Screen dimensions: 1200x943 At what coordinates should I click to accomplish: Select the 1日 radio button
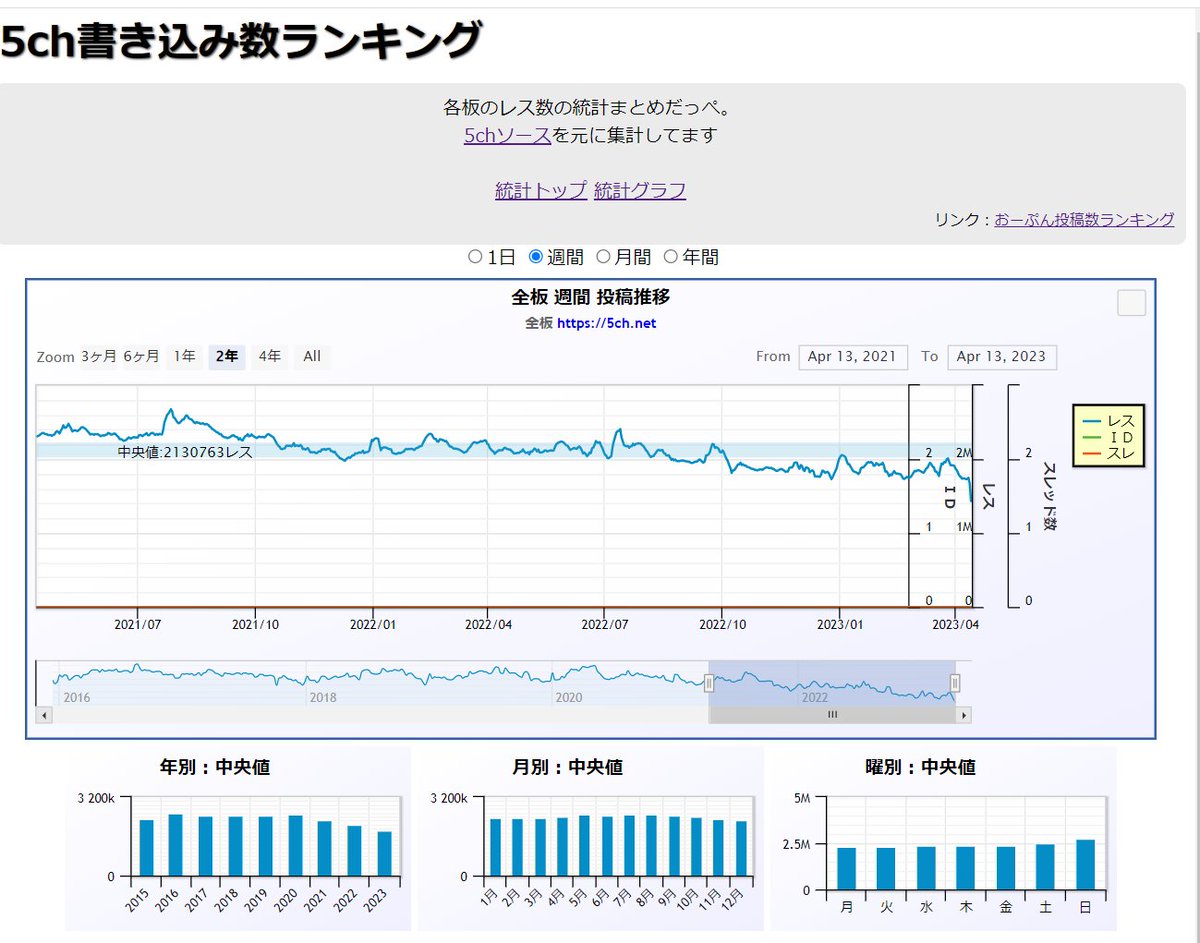coord(474,256)
